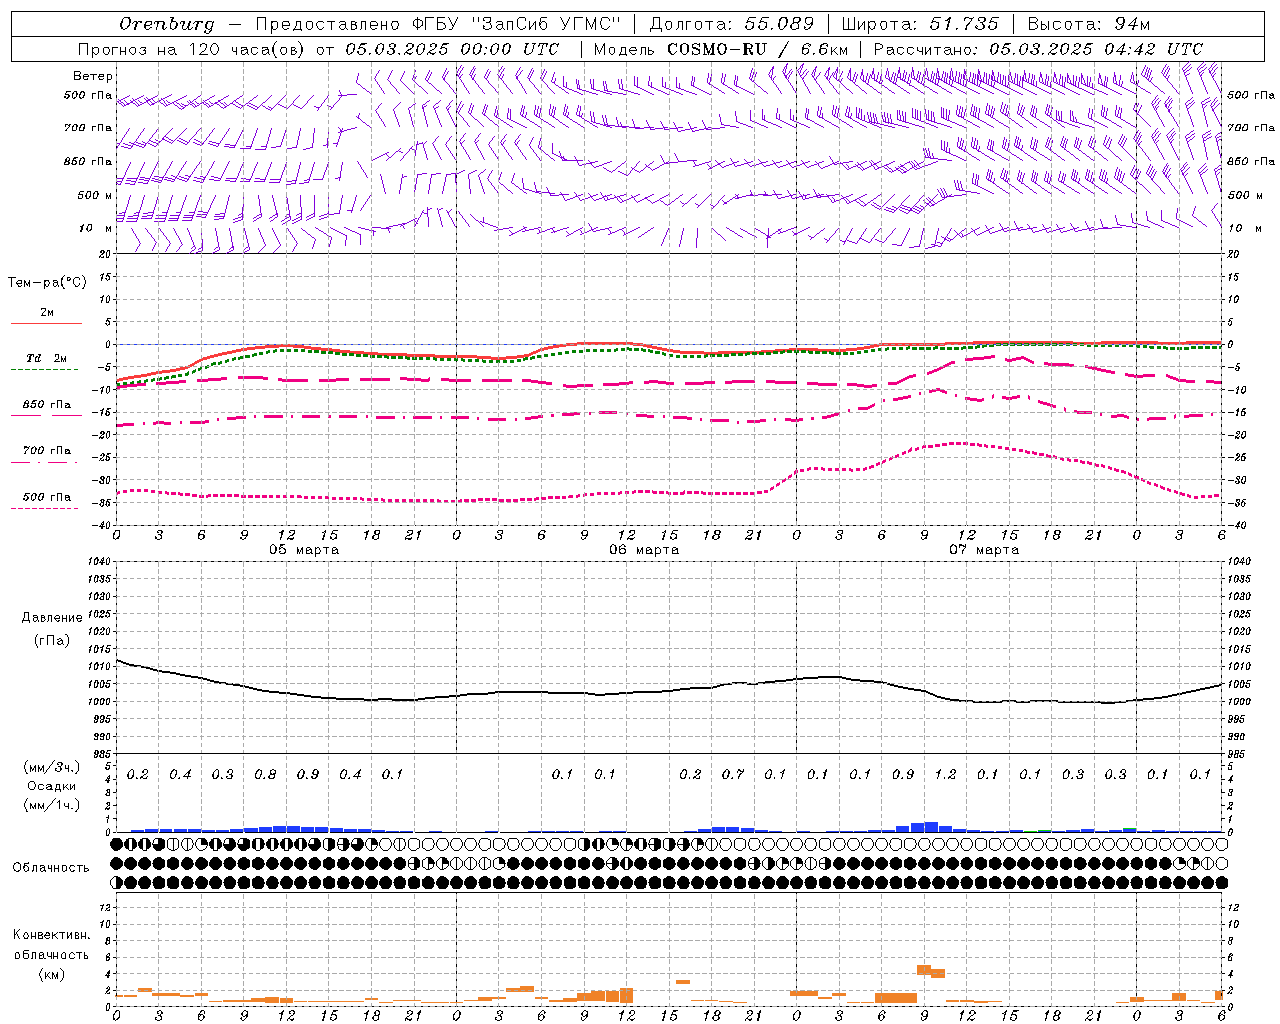Click the 'Долгота: 55.089' header value
1280x1024 pixels.
click(x=732, y=24)
